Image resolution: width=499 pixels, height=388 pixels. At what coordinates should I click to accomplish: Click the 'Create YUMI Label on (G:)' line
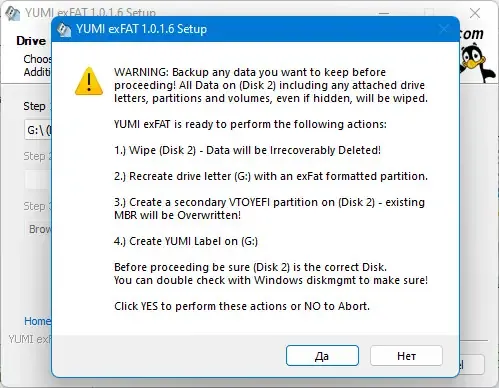point(186,241)
